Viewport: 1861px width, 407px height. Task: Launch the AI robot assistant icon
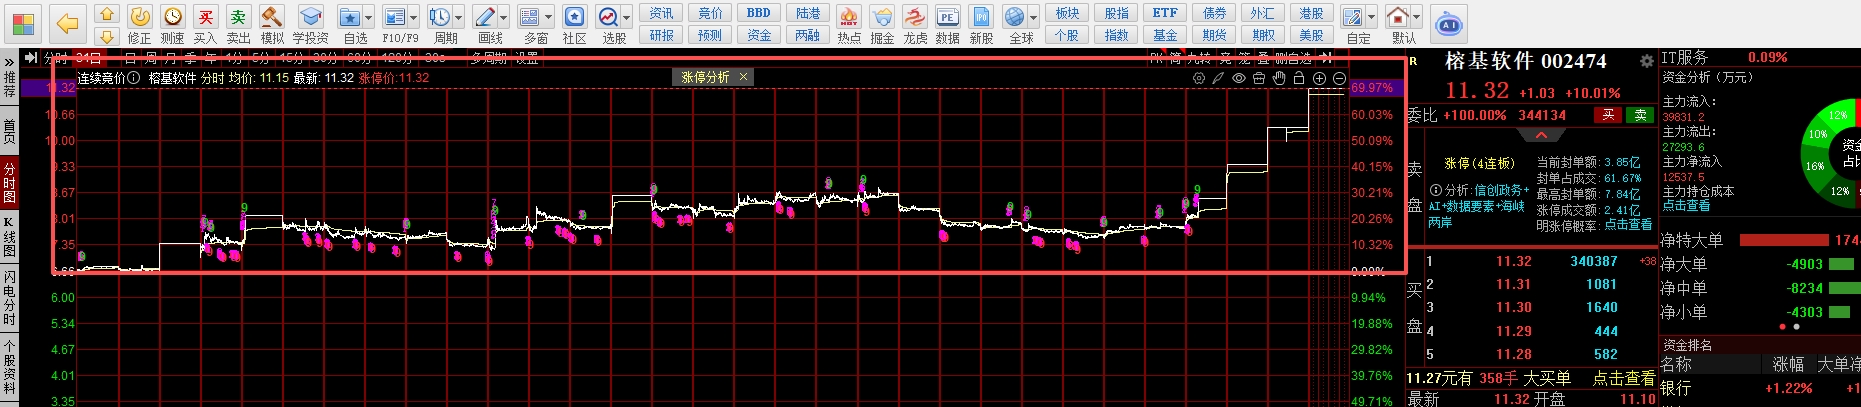(x=1448, y=24)
